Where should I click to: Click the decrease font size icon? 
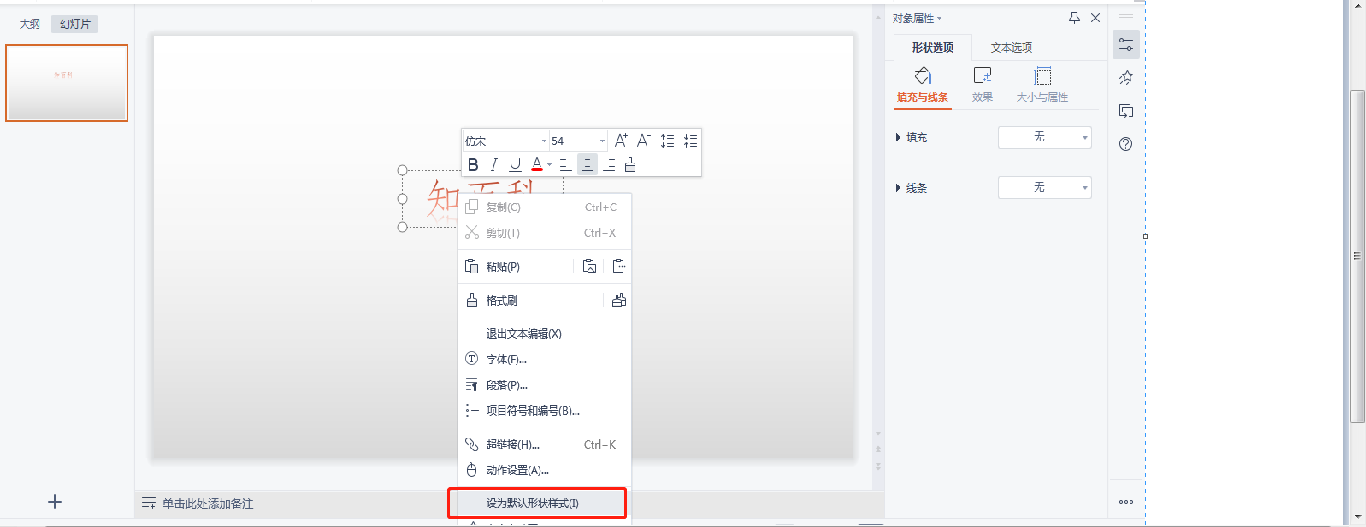click(x=644, y=141)
